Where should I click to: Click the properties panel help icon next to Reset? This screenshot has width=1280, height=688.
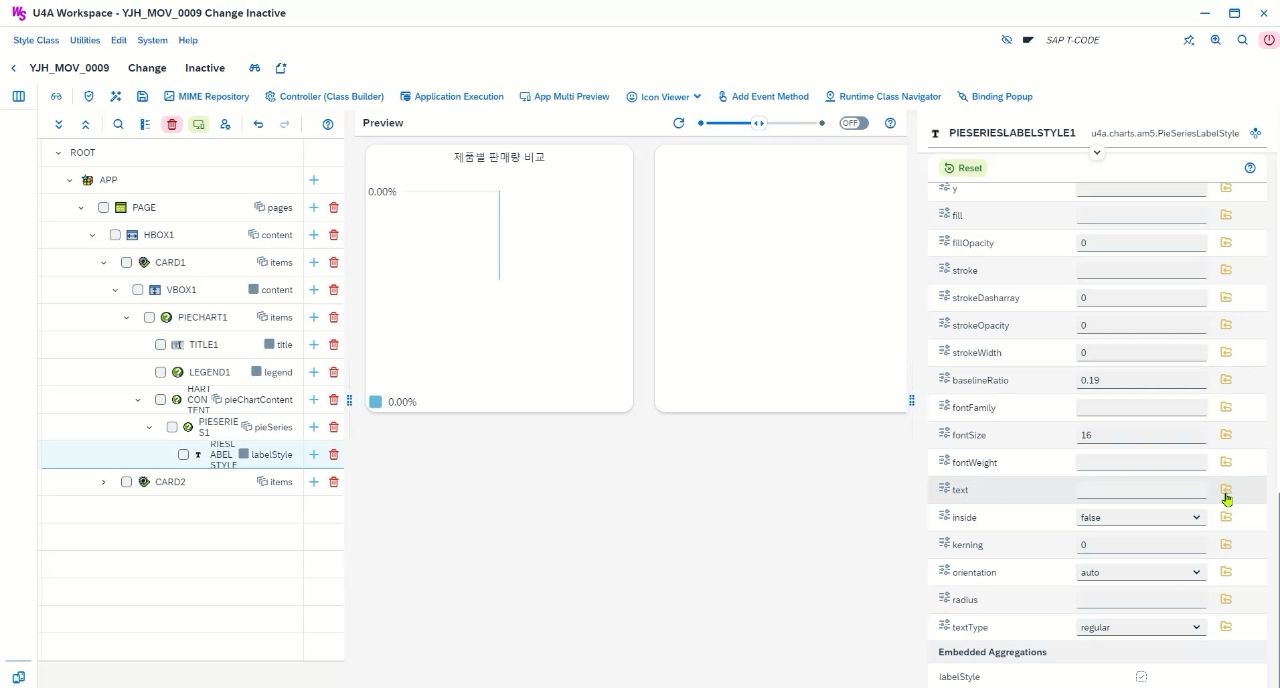1250,168
